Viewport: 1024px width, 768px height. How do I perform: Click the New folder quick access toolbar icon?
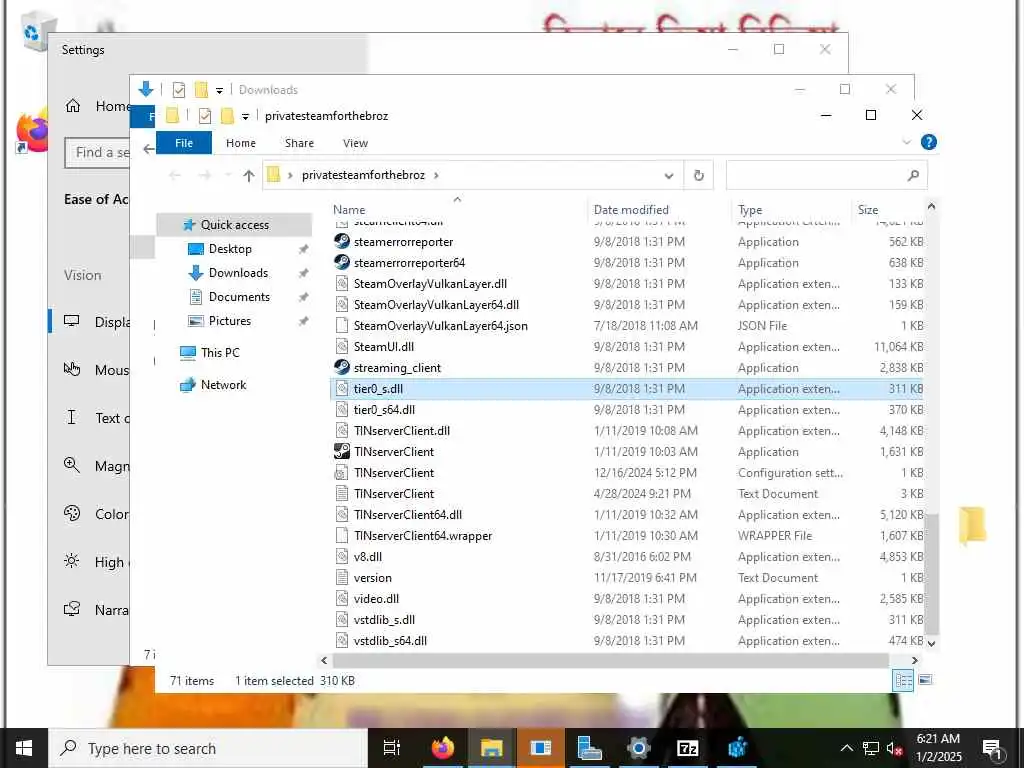pos(227,116)
